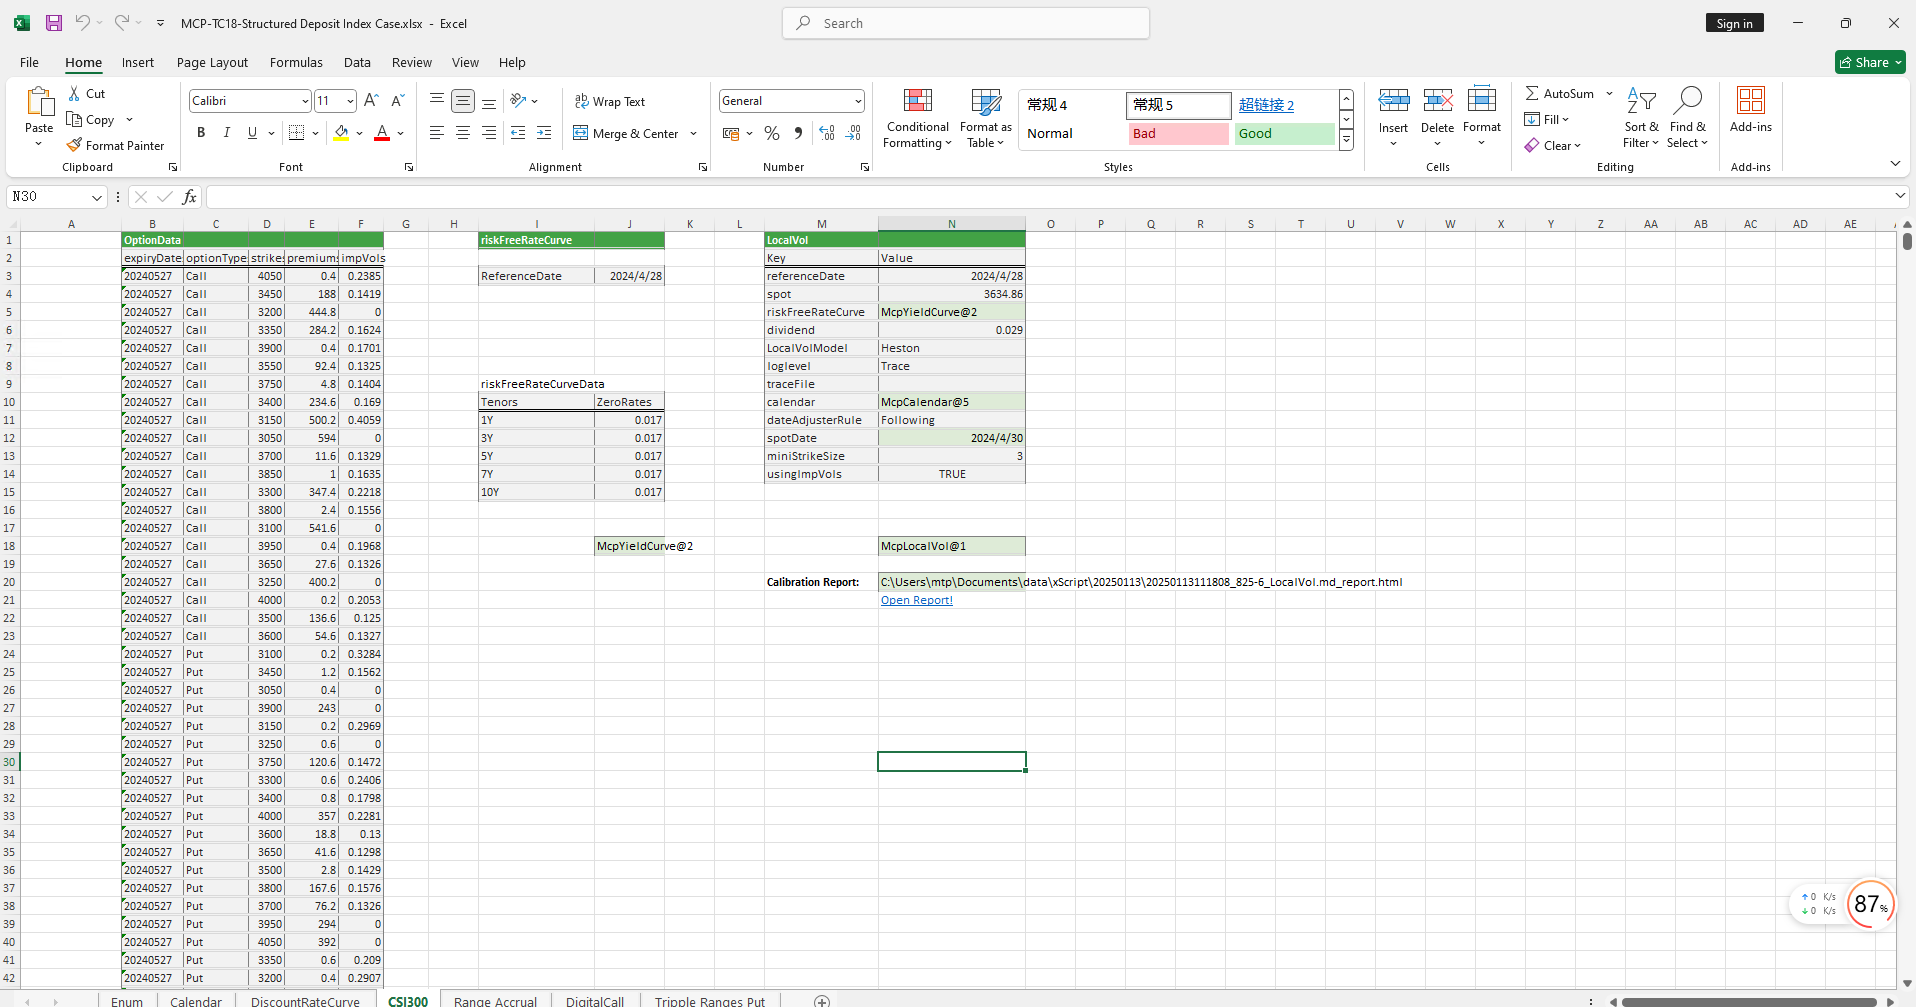Click the AutoSum sigma
This screenshot has height=1007, width=1916.
click(1532, 93)
